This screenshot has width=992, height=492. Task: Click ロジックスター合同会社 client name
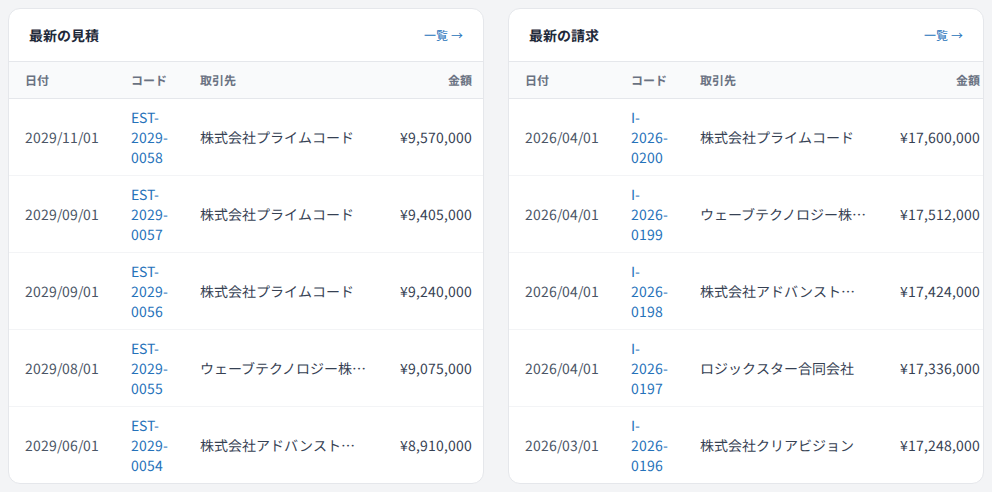777,369
